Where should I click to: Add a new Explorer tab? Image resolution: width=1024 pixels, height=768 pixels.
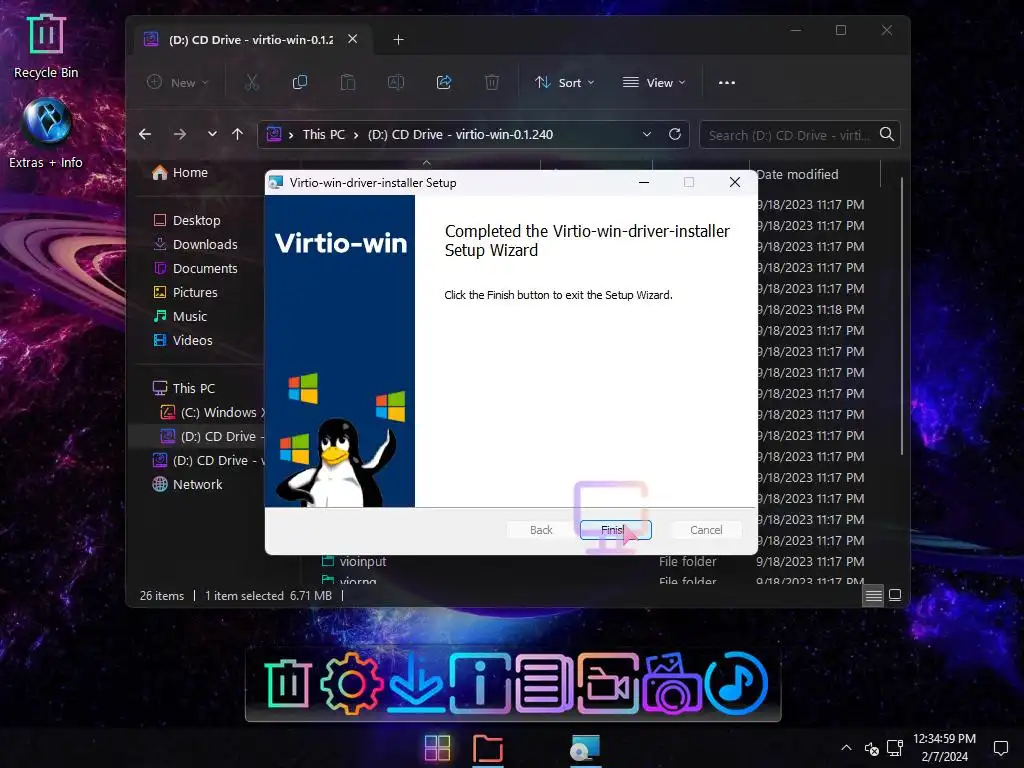point(398,40)
